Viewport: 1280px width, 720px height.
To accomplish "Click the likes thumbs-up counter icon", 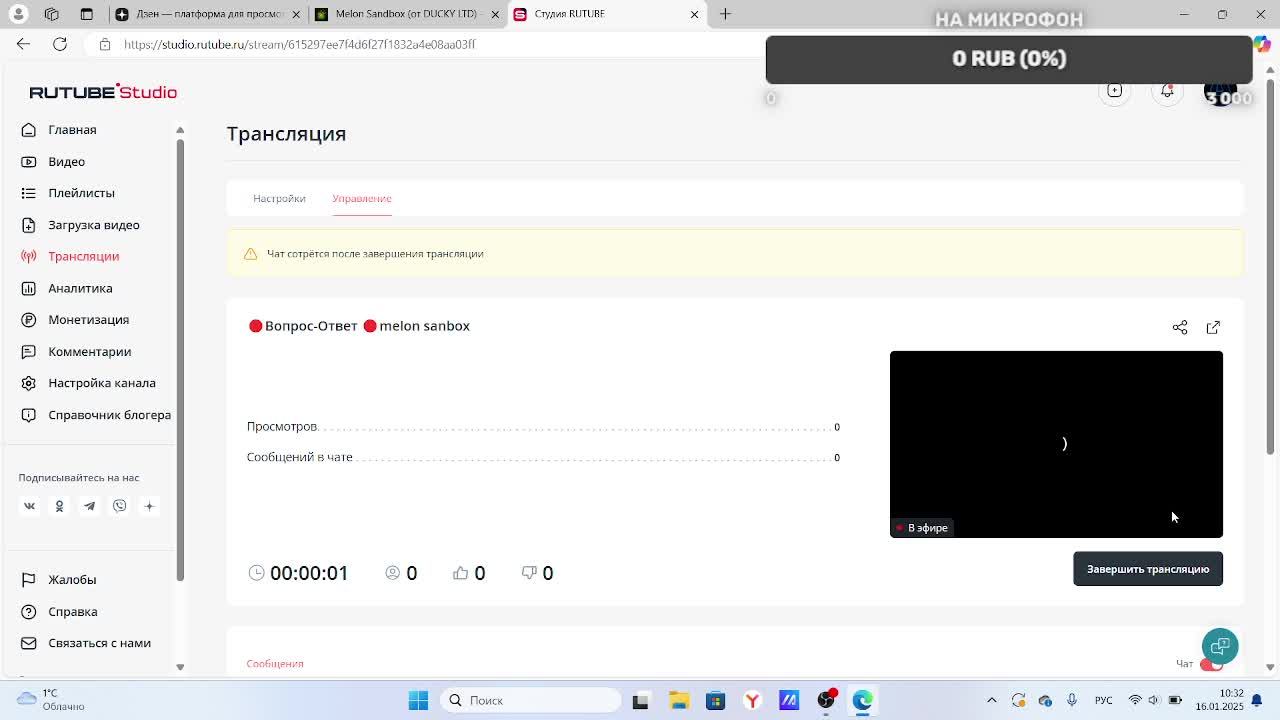I will (460, 573).
